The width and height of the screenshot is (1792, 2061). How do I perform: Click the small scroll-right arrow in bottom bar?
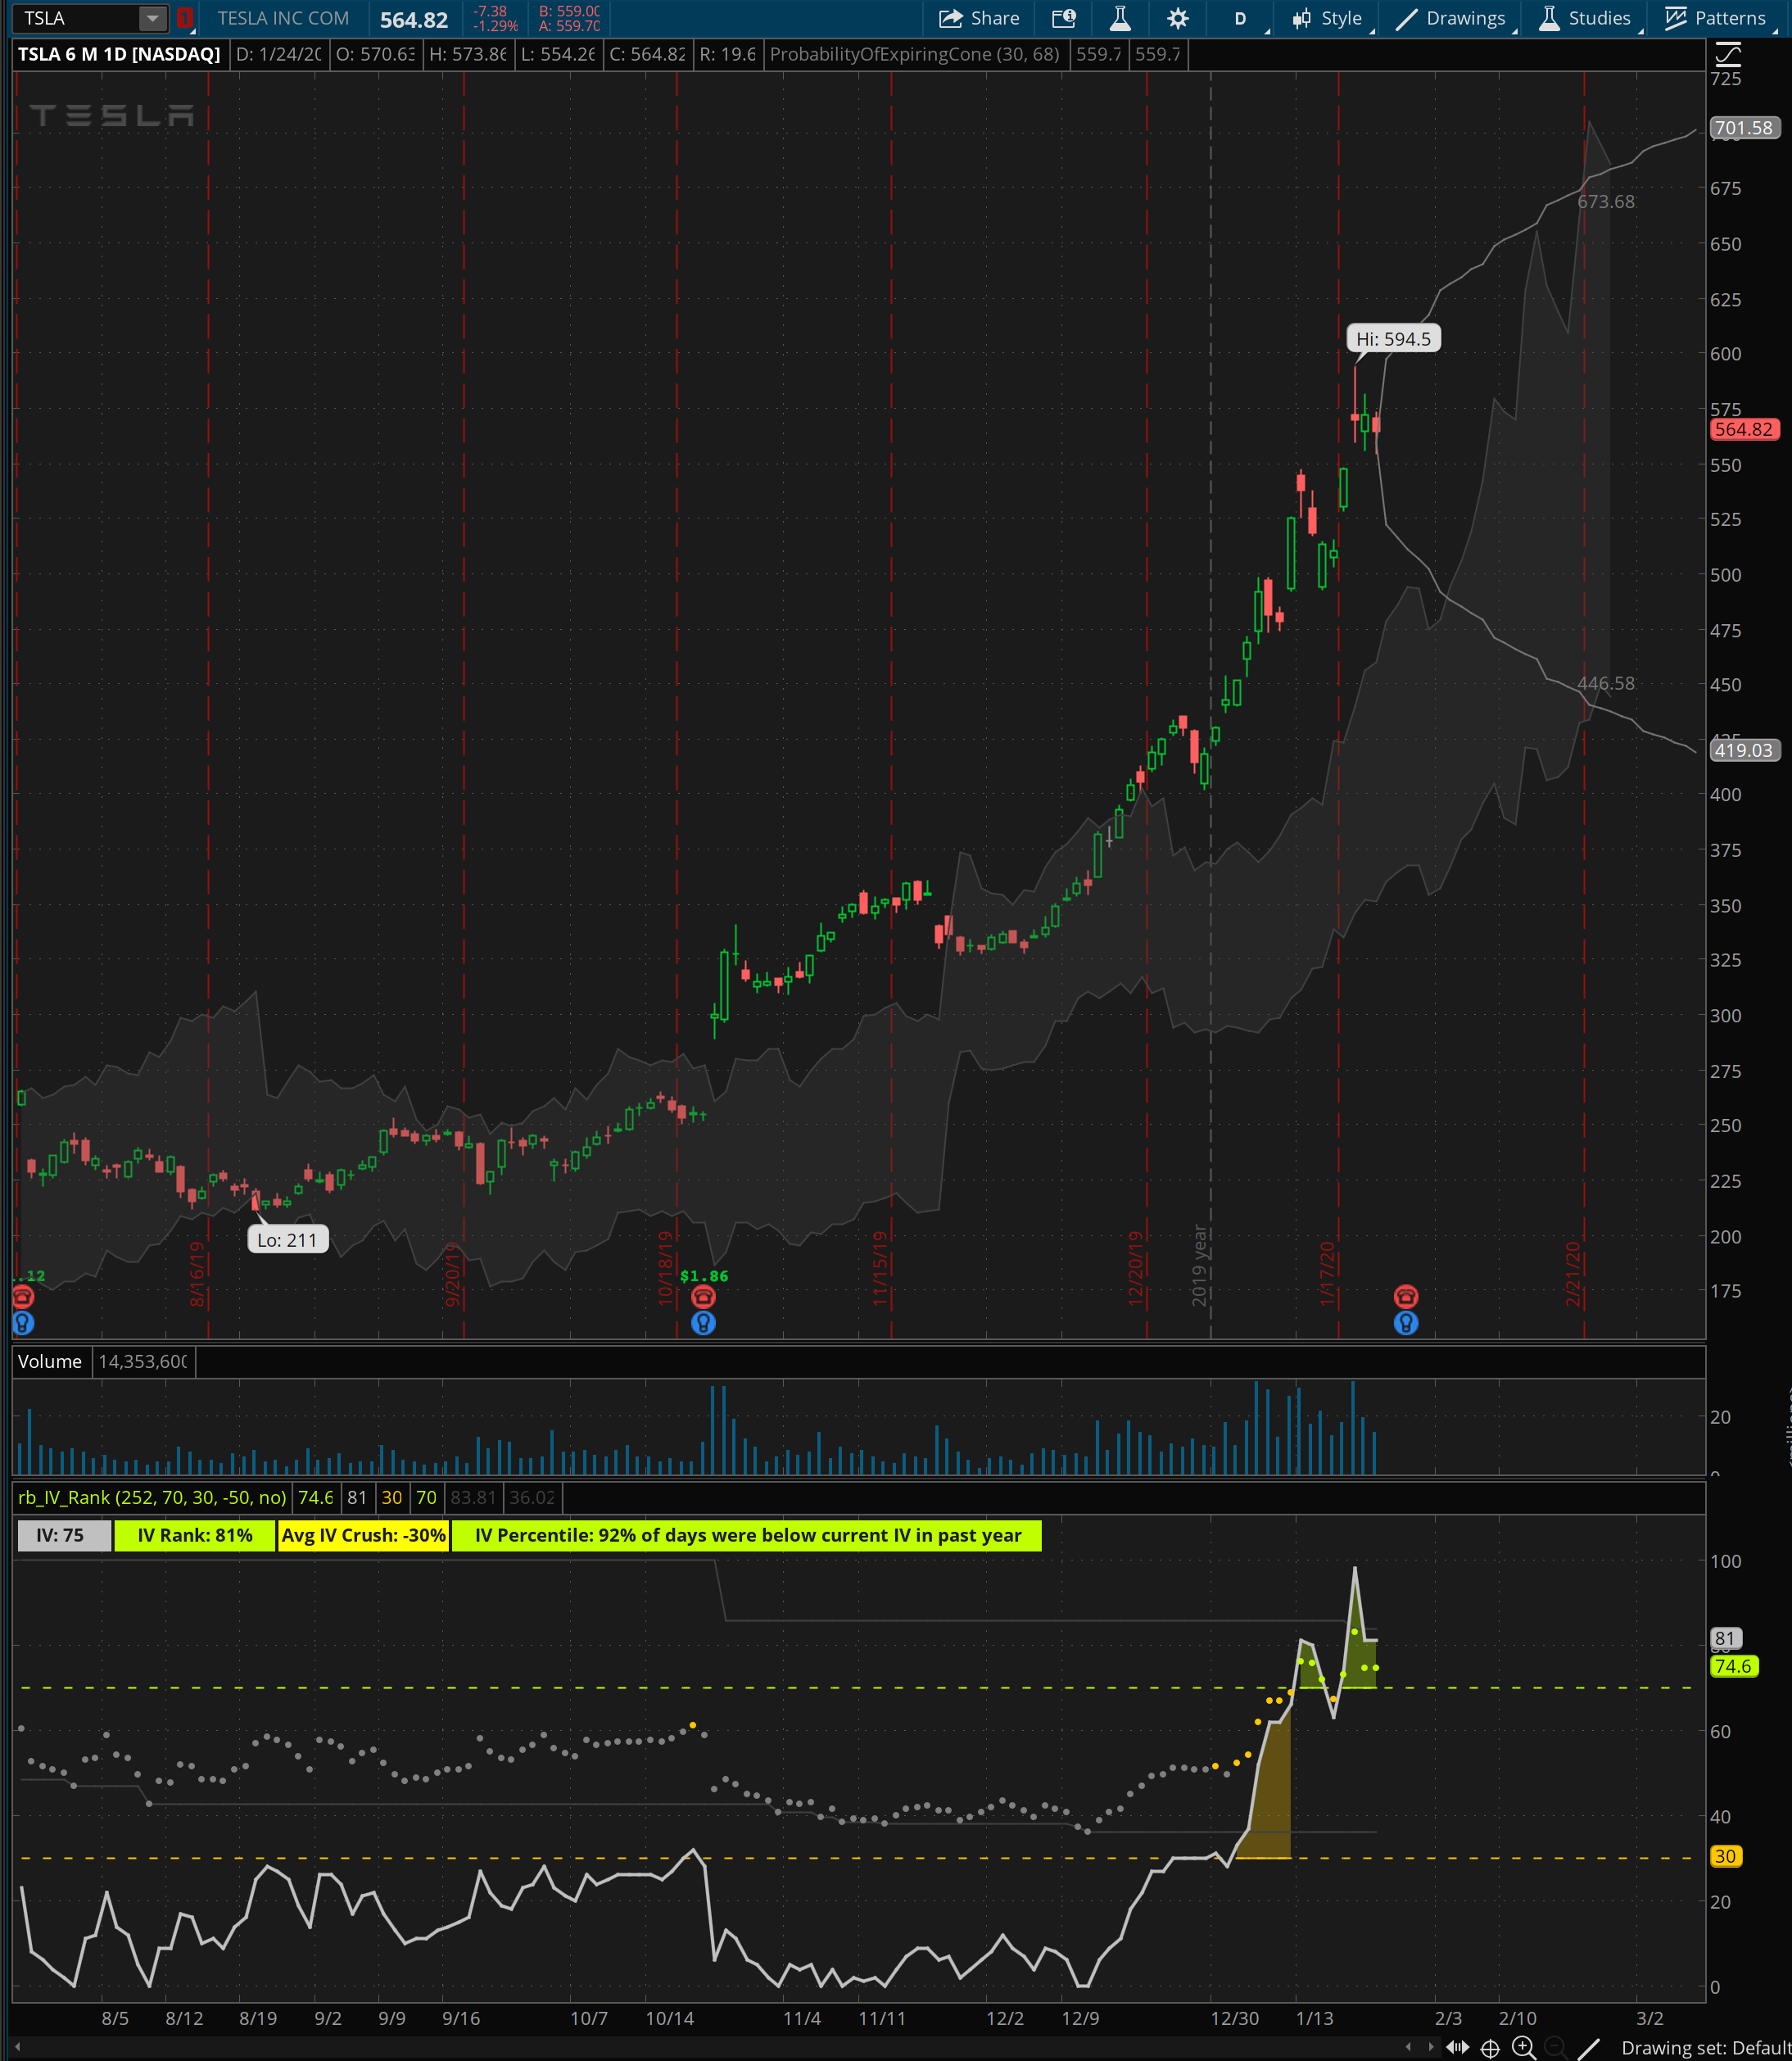[x=1430, y=2047]
